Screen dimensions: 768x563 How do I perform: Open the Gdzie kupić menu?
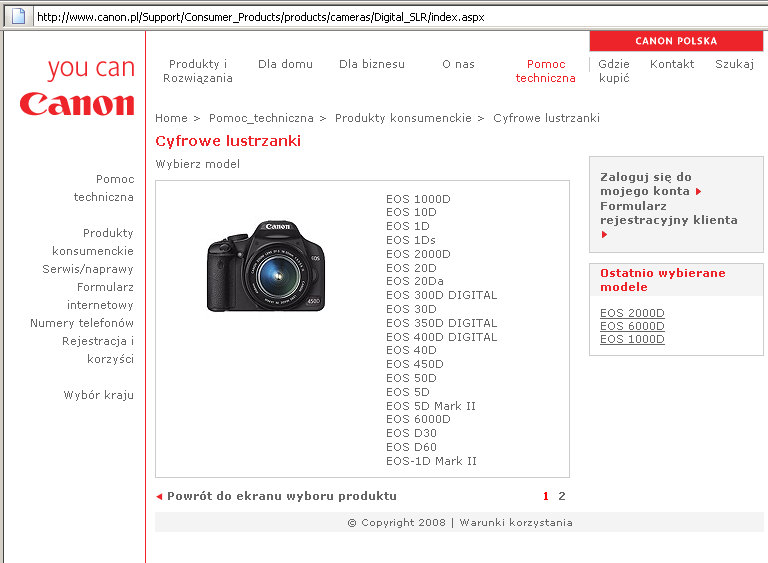coord(614,71)
